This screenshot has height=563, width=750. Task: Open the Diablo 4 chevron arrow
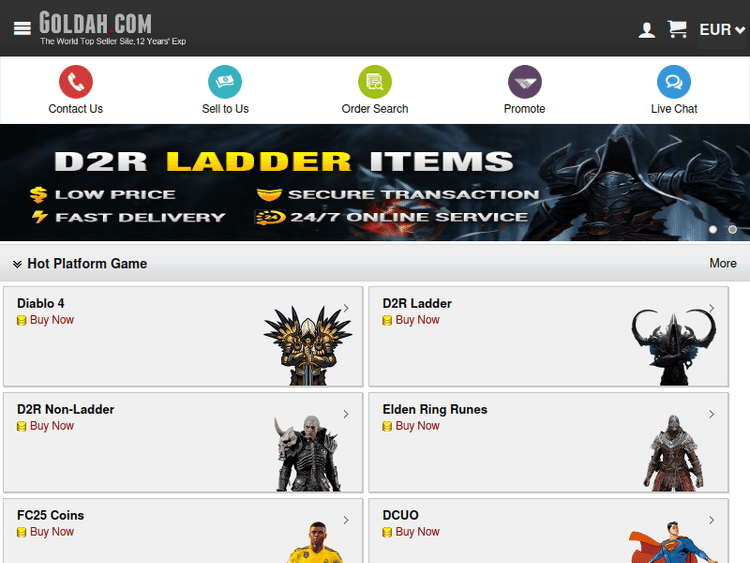point(346,308)
